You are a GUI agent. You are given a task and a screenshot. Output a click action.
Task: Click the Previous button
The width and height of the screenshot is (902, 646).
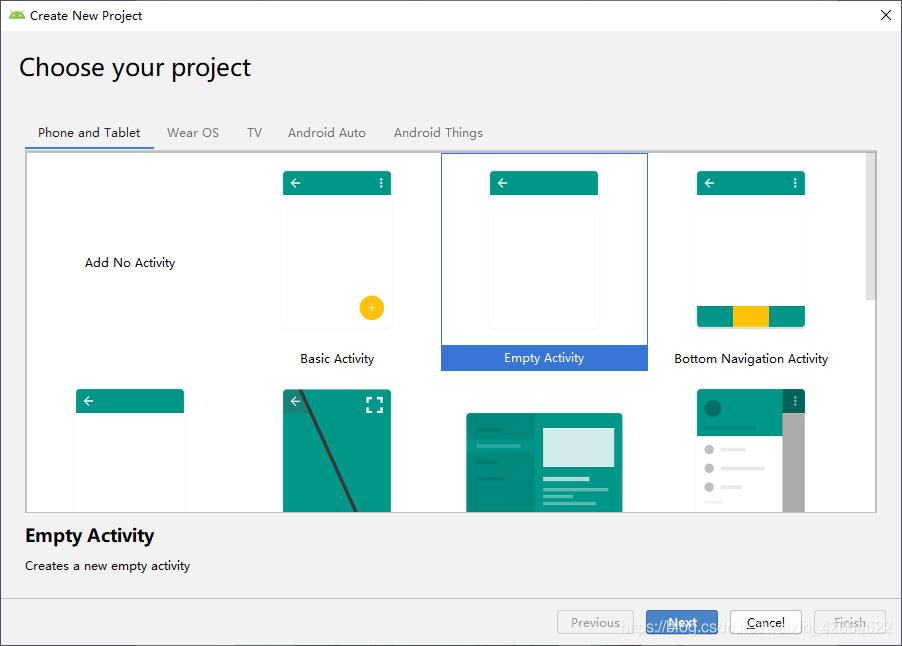coord(595,622)
